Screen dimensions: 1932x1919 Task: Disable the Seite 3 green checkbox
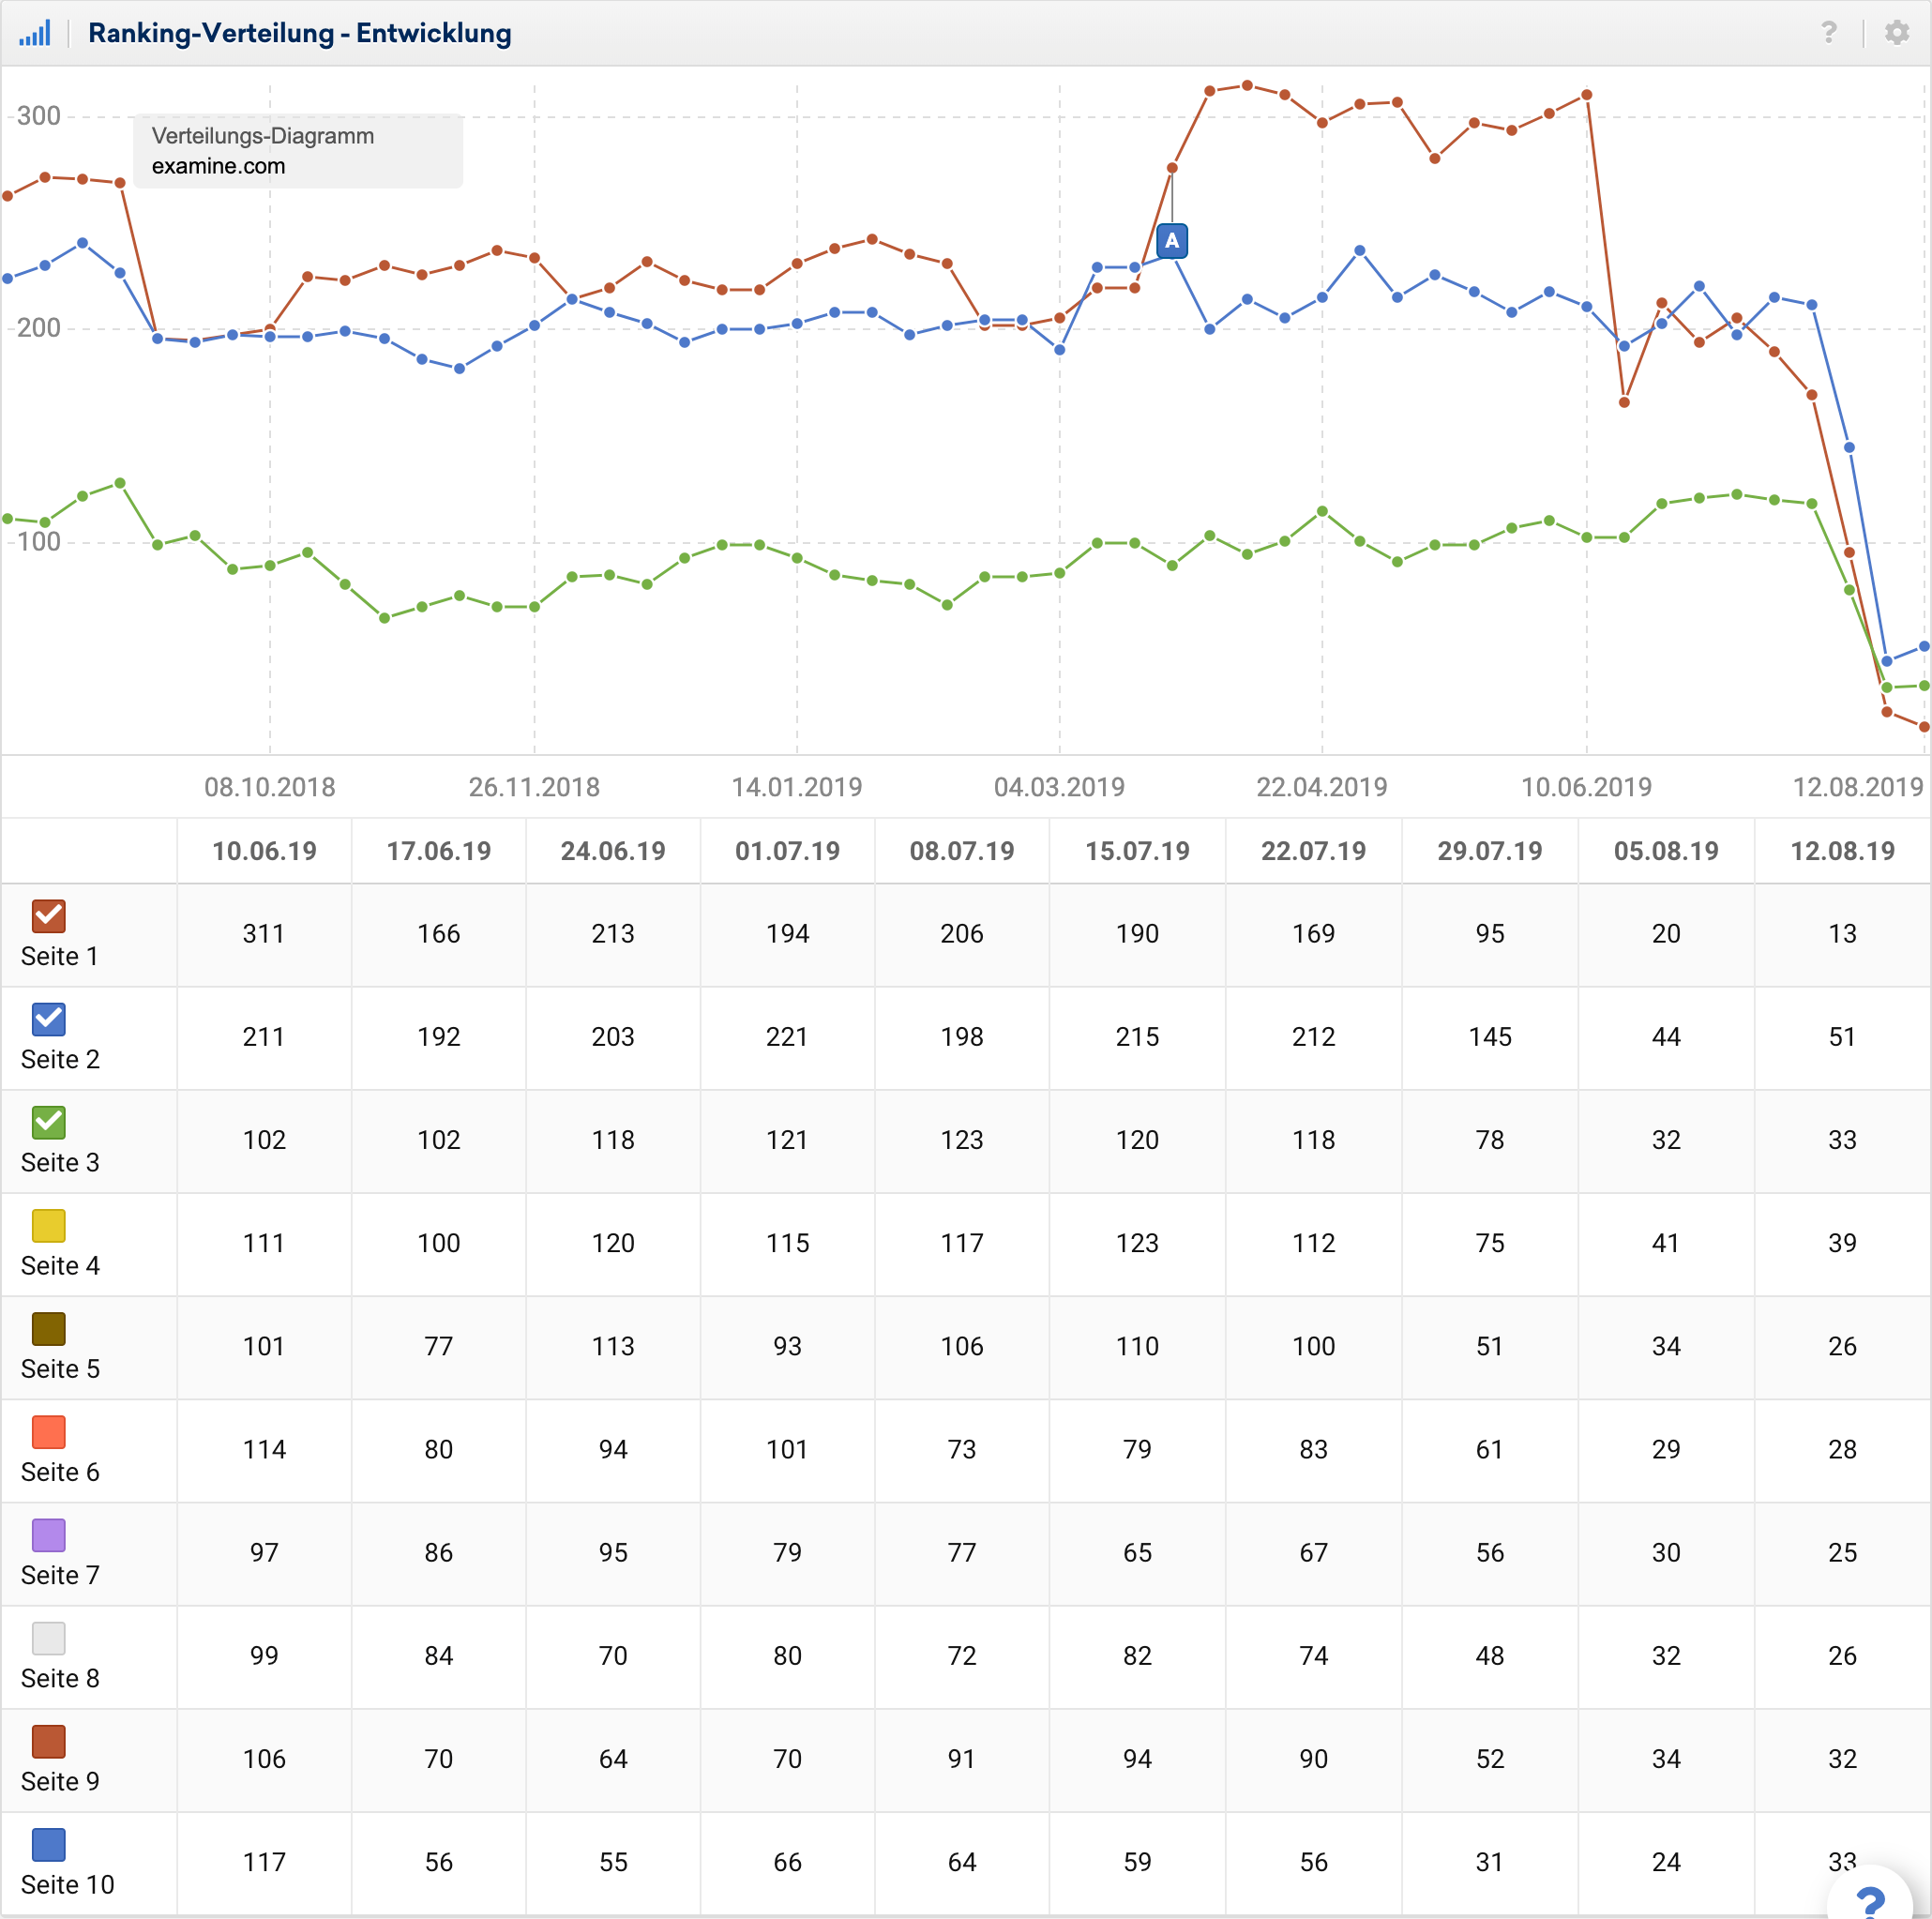pos(48,1122)
